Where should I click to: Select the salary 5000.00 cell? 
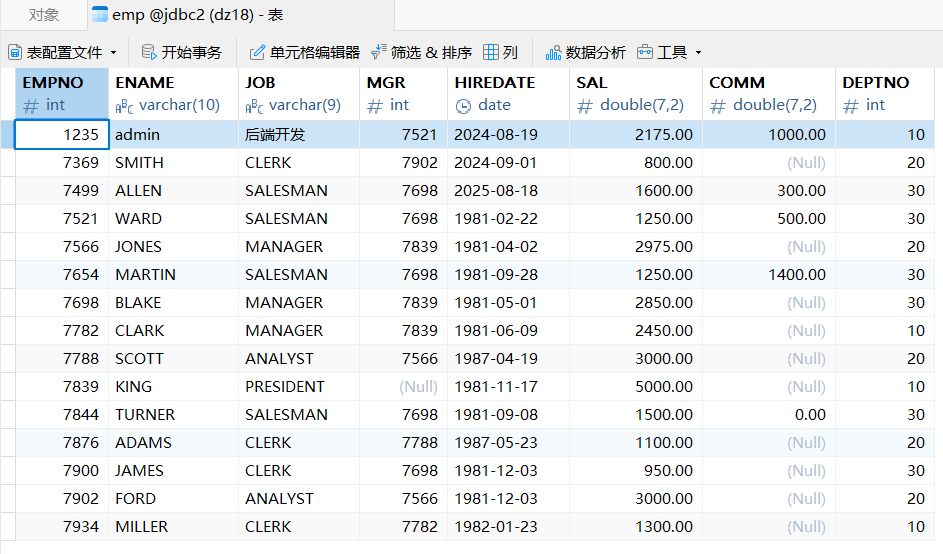click(636, 387)
